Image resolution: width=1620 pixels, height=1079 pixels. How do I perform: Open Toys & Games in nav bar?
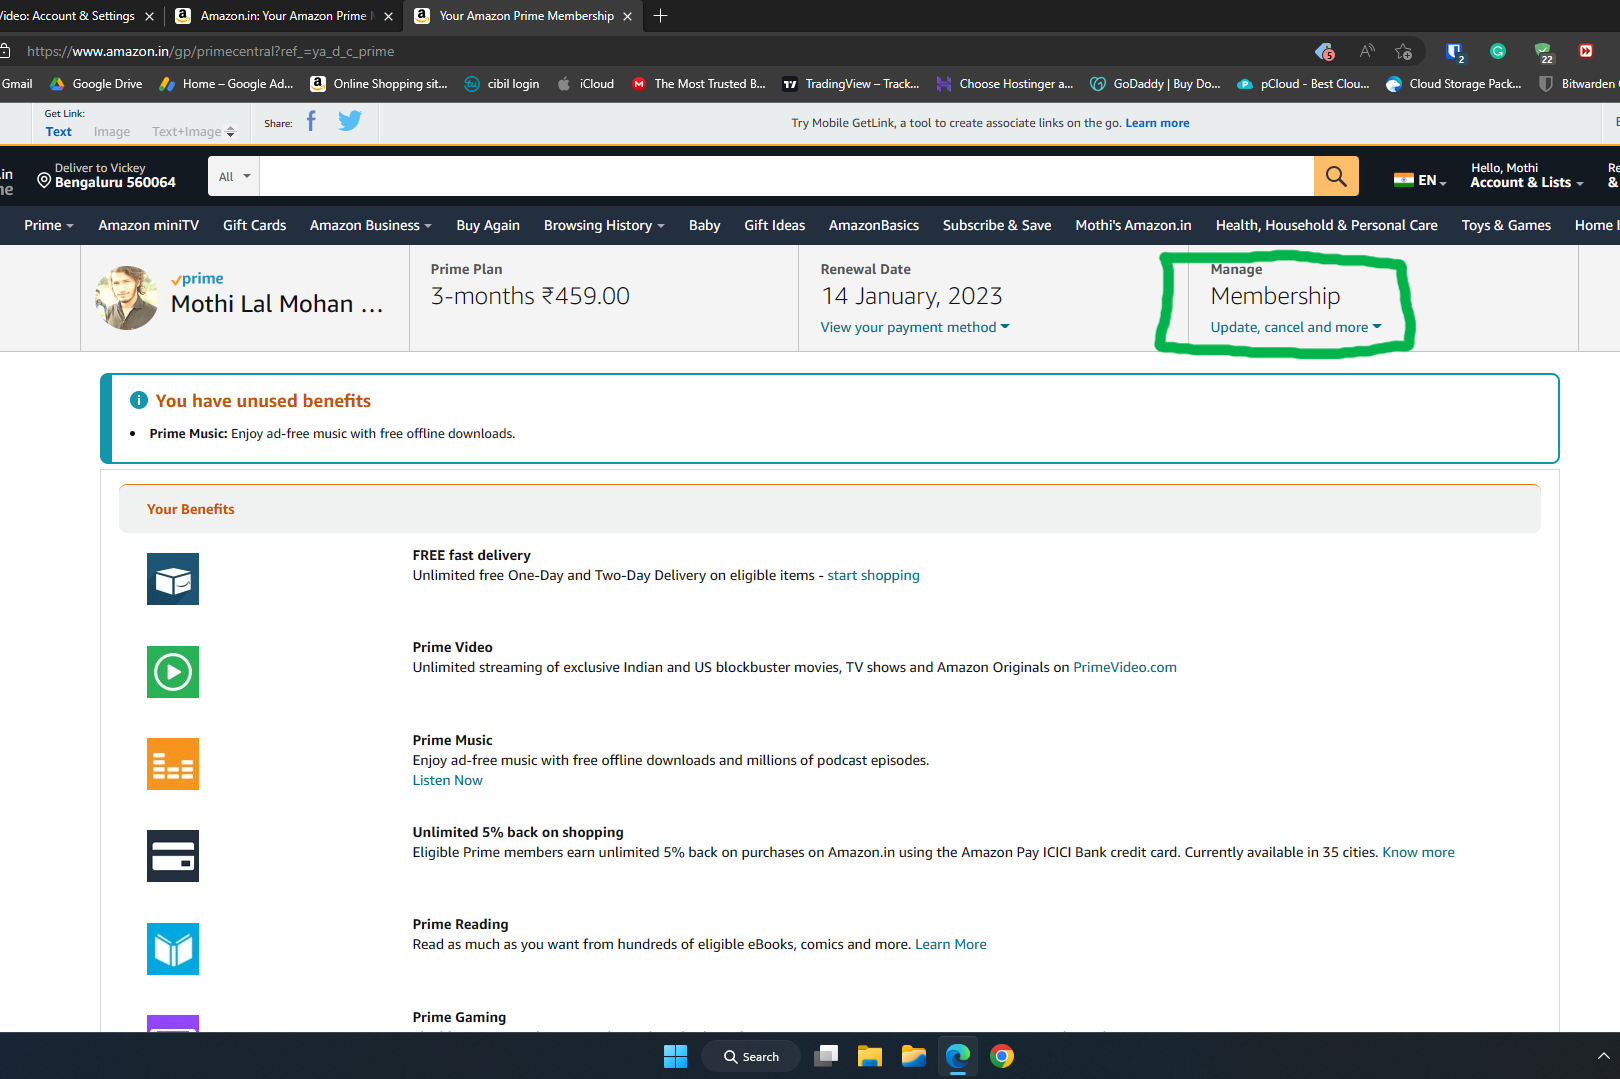click(x=1506, y=225)
